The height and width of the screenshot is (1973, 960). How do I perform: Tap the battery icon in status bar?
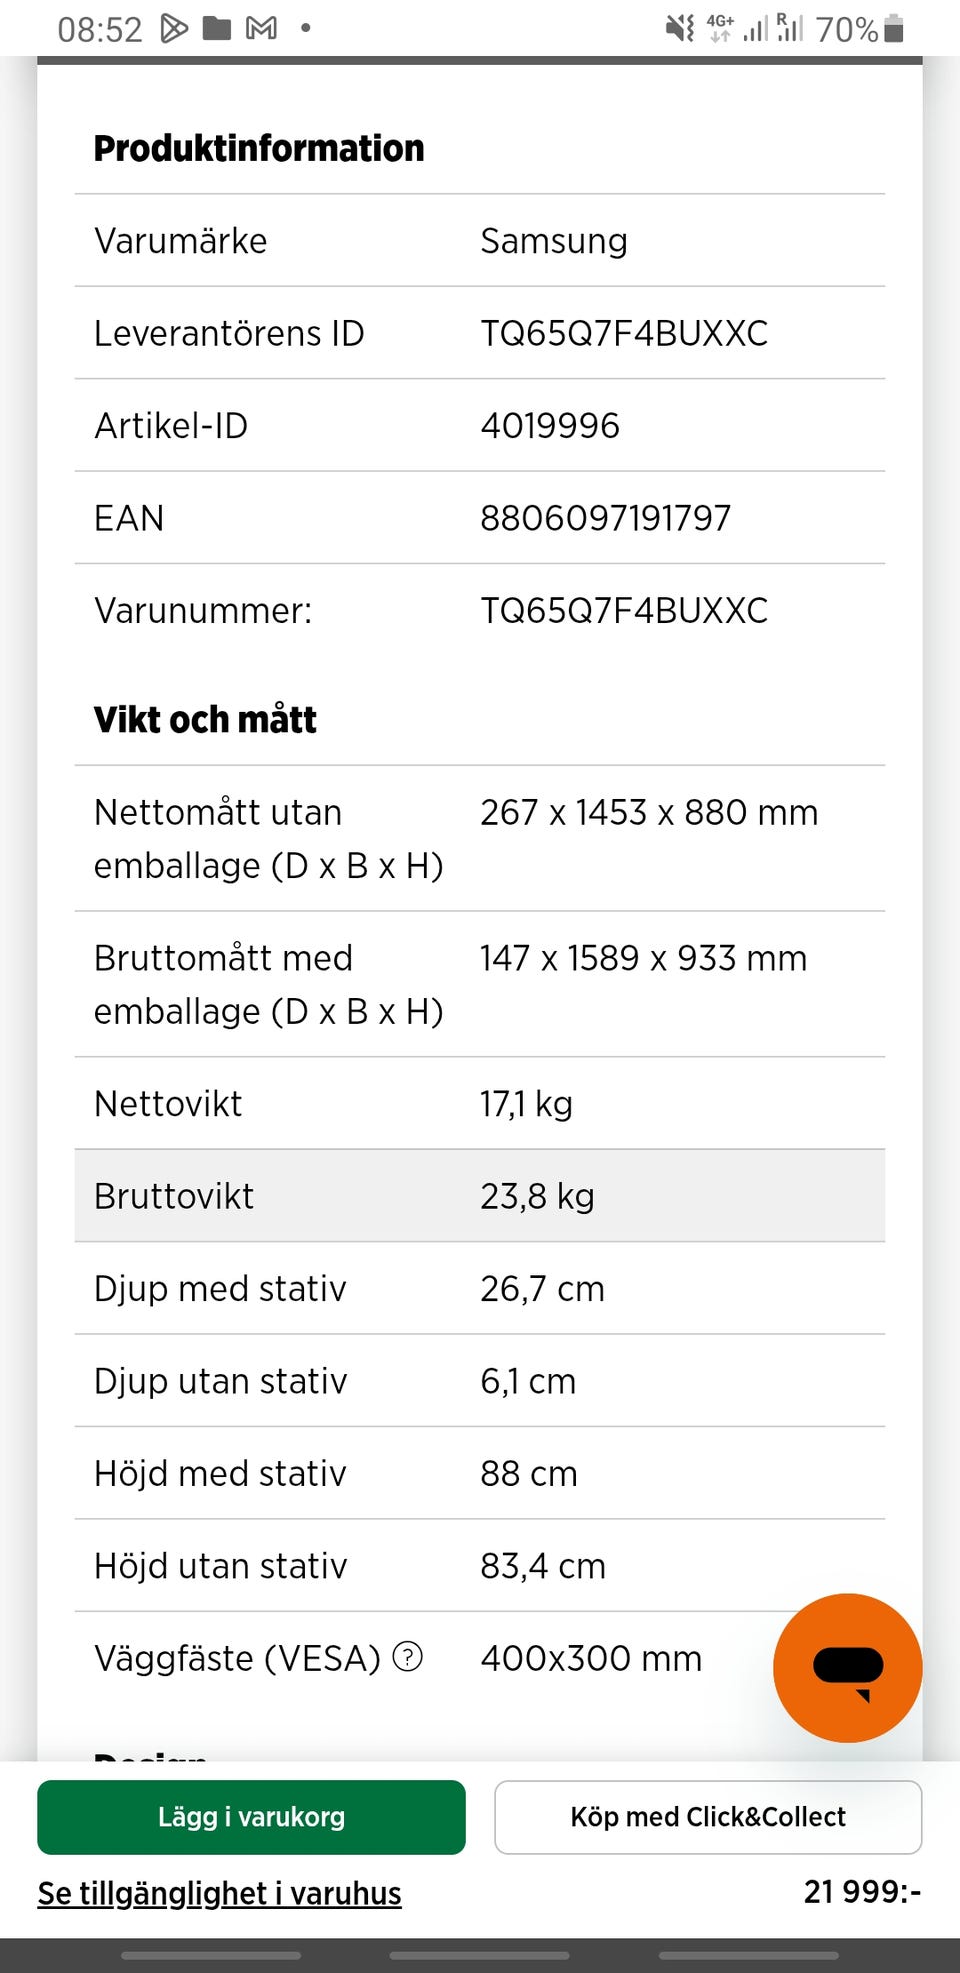(894, 29)
